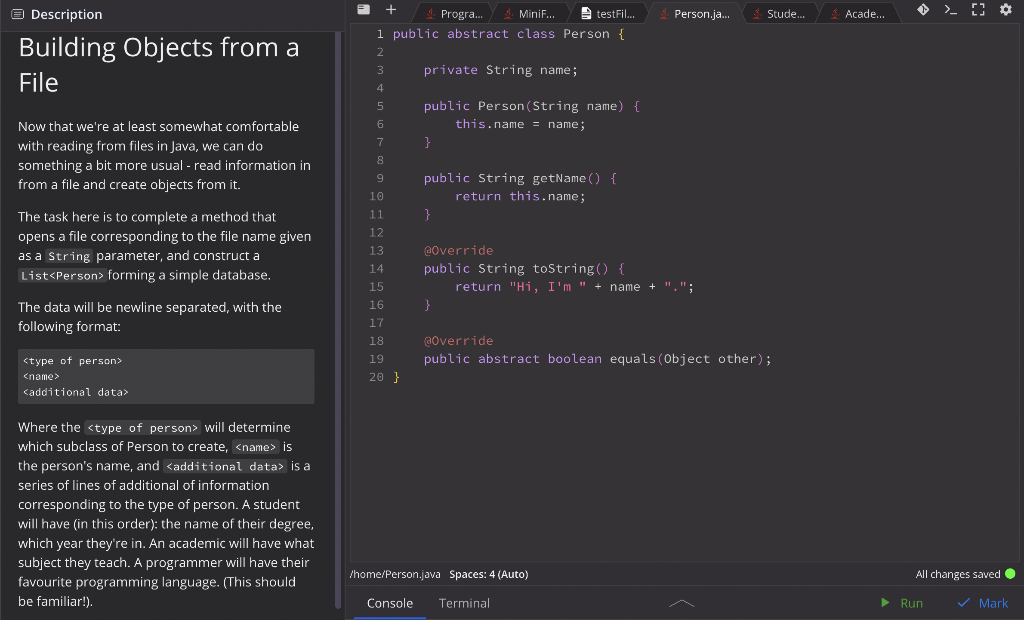Viewport: 1024px width, 620px height.
Task: Click the 'this.name = name;' code line
Action: 520,124
